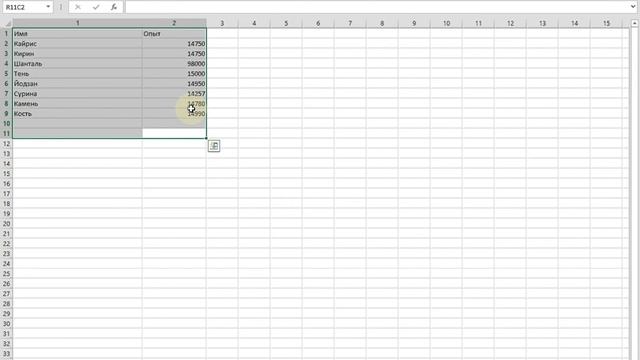Click the value 14550 for Йодзан

(174, 84)
